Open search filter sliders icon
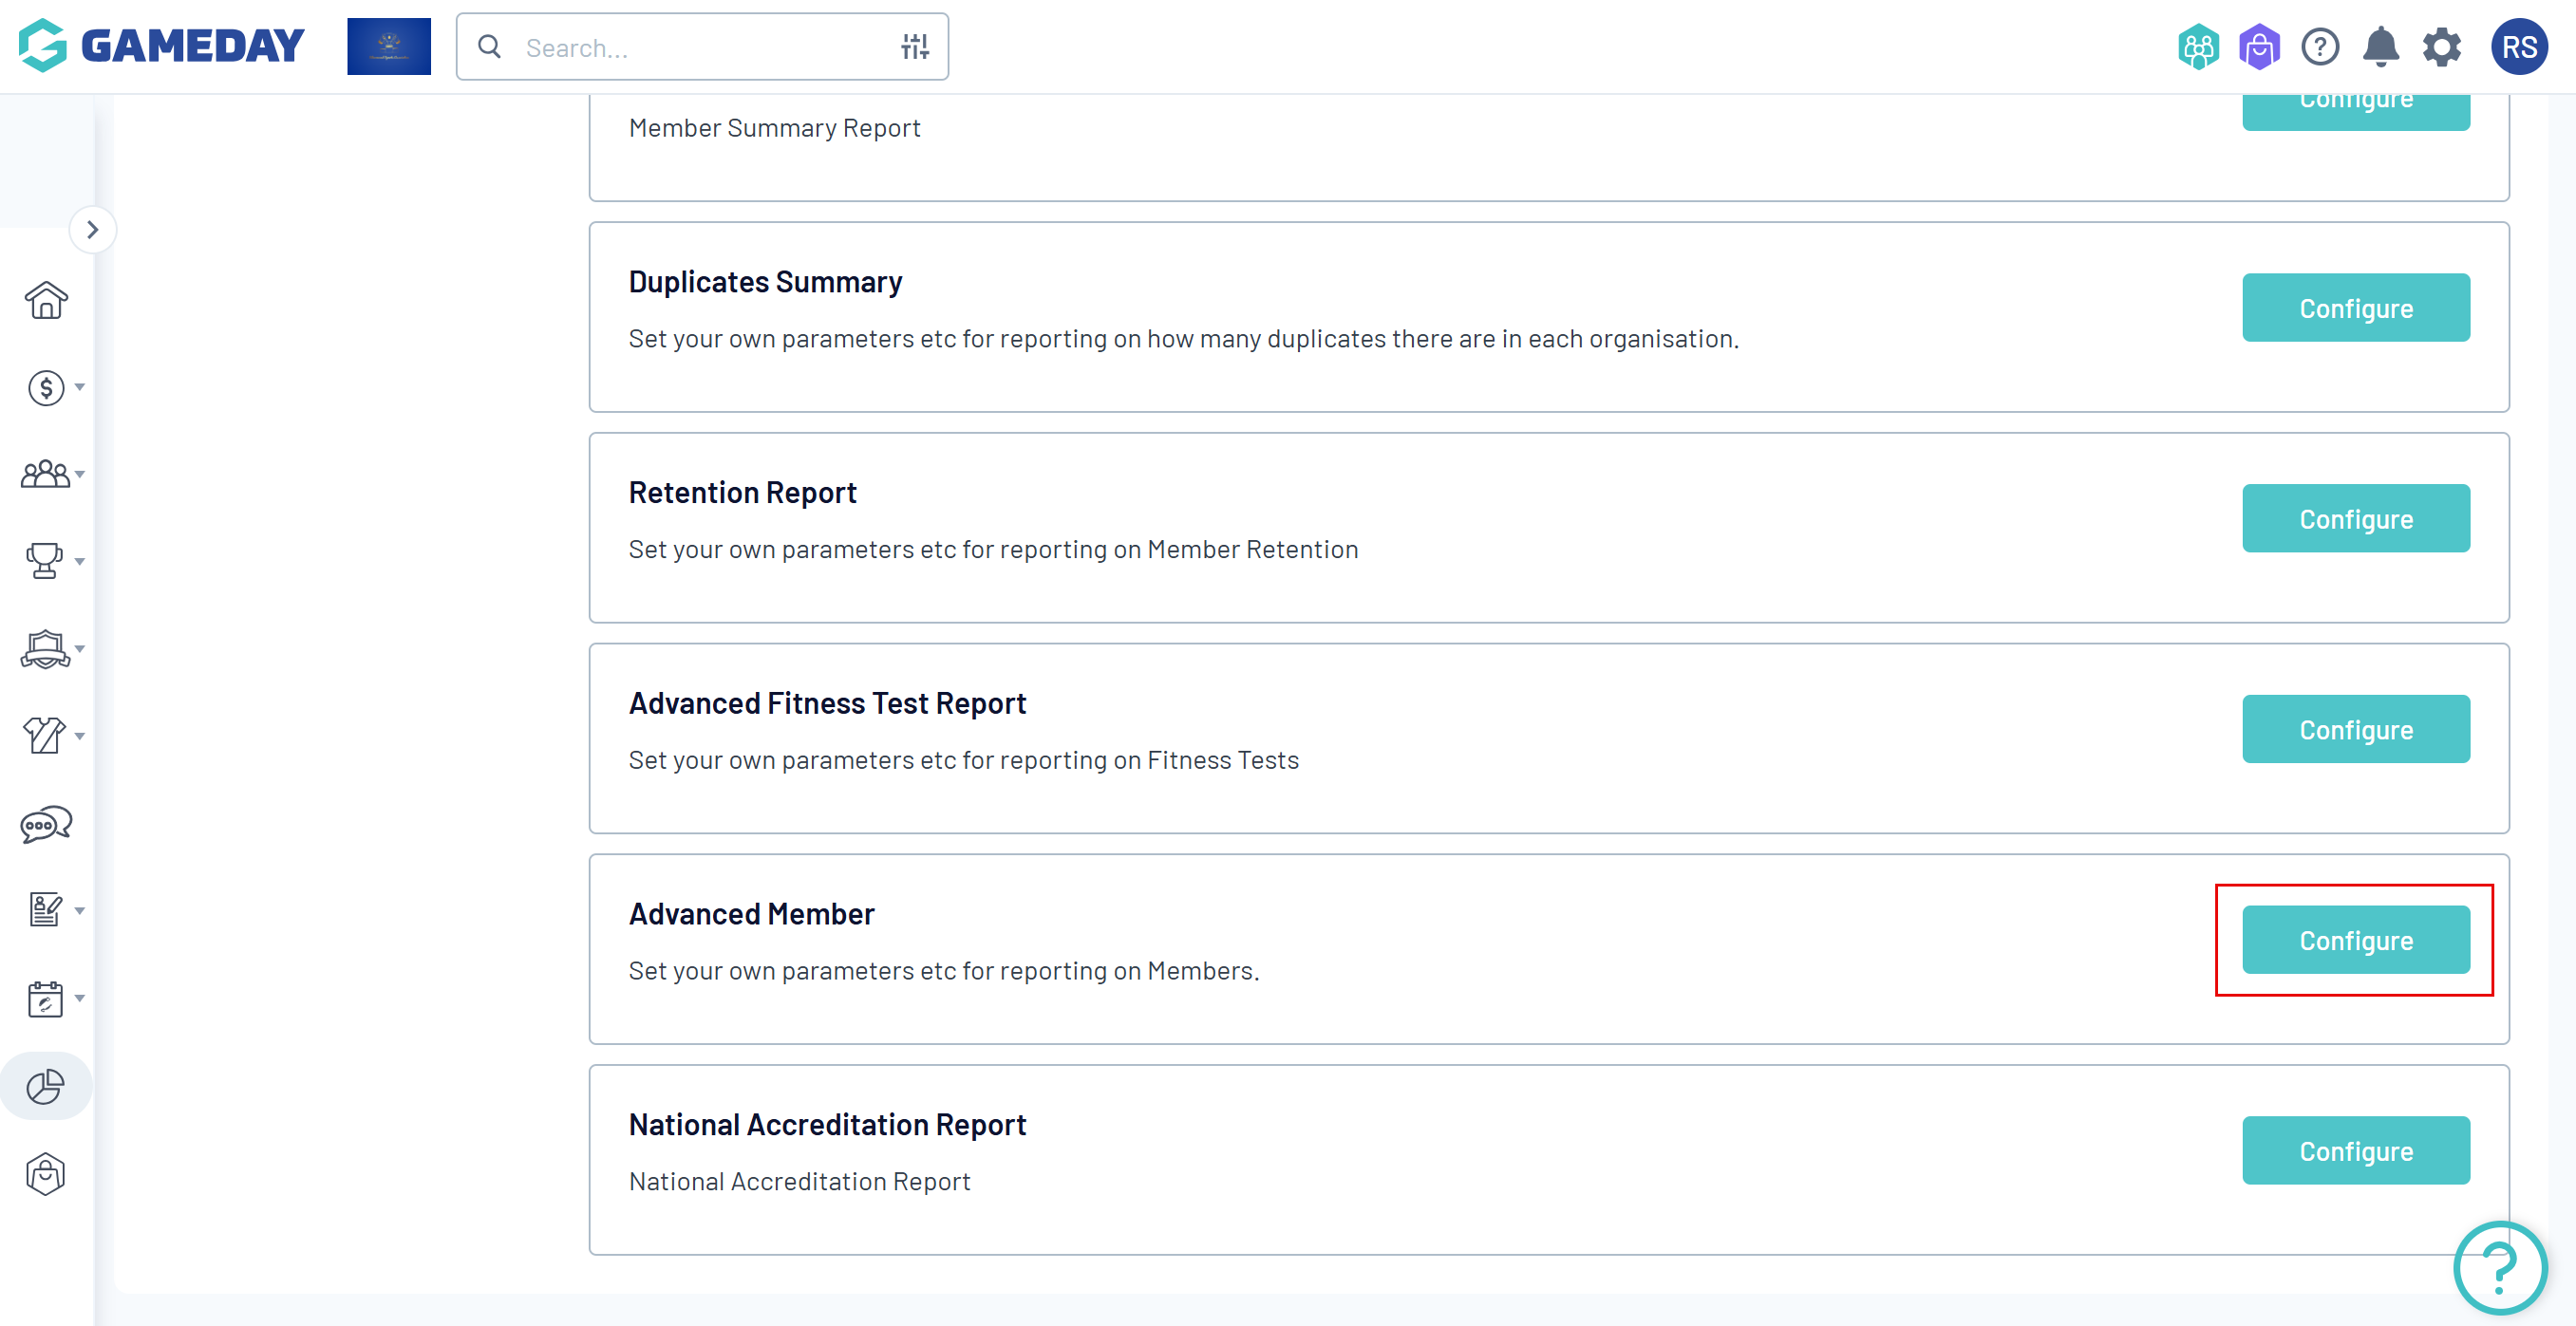The image size is (2576, 1326). point(914,47)
